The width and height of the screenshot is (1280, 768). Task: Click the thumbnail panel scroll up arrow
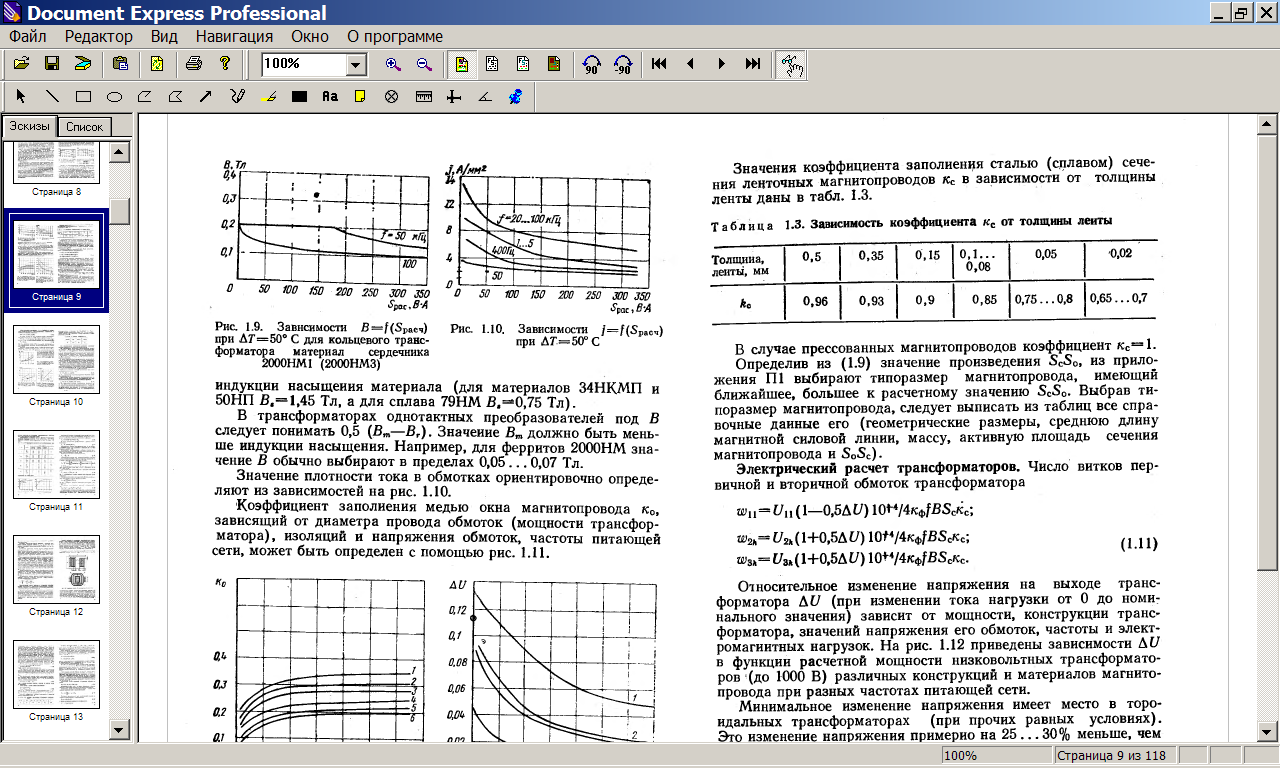[x=120, y=152]
